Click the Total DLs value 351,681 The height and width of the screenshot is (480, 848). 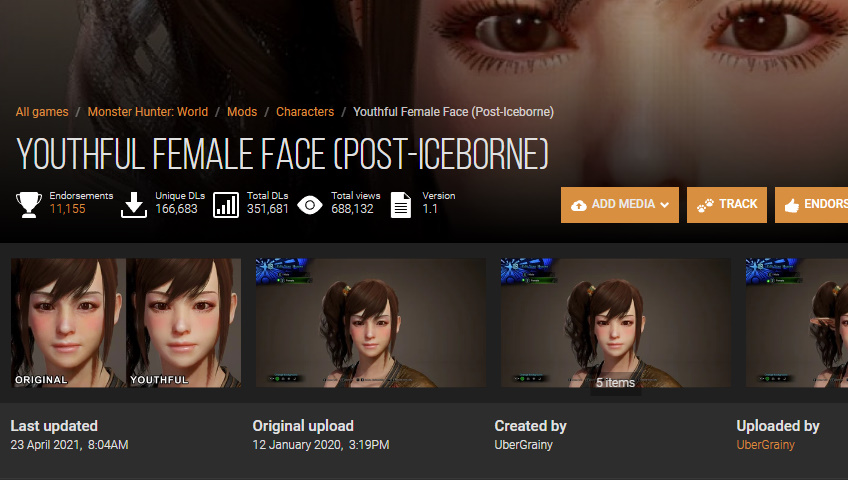pyautogui.click(x=268, y=209)
